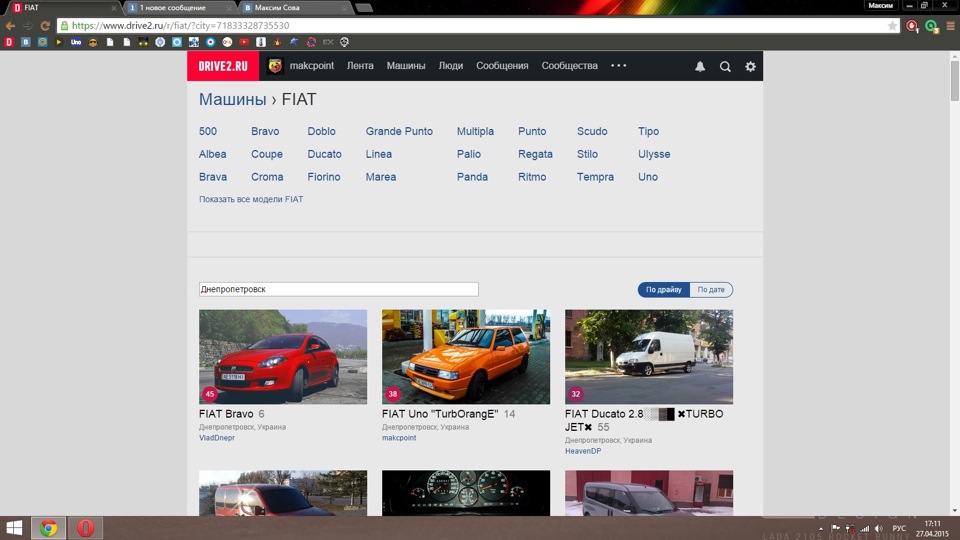Screen dimensions: 960x540
Task: Sort cars by drive 'По драйву'
Action: tap(664, 290)
